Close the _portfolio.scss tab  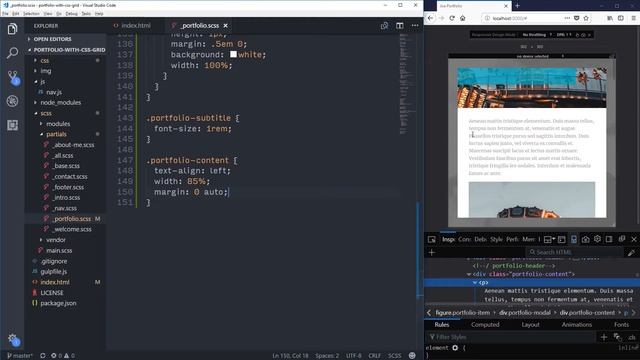(225, 26)
